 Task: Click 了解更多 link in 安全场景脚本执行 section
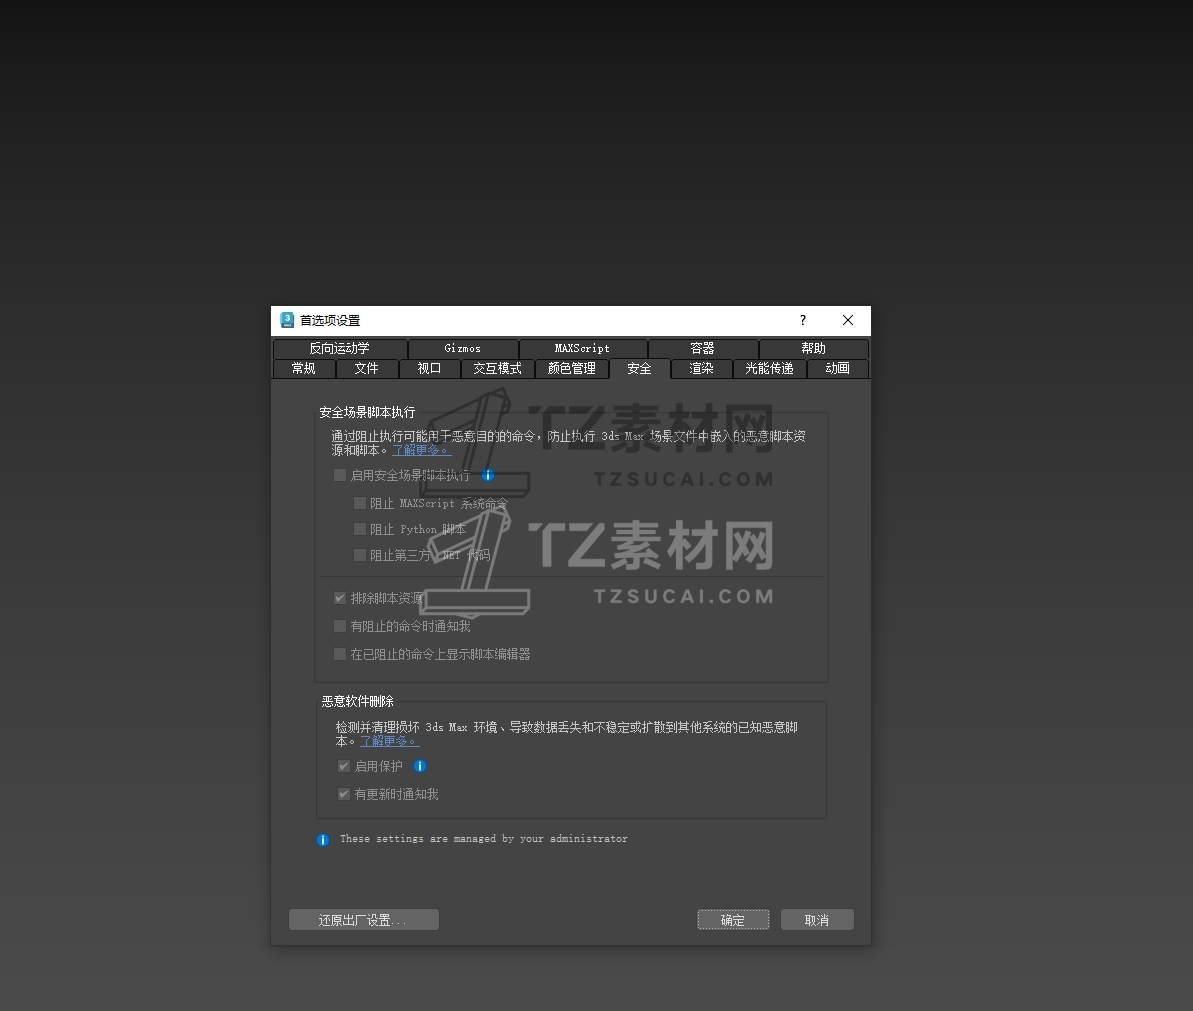[x=422, y=450]
